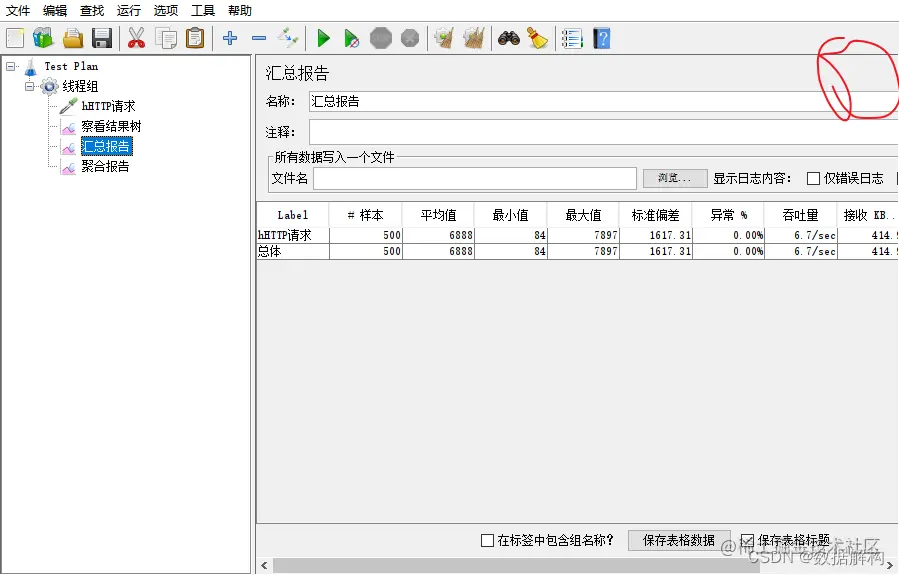
Task: Open the 帮助 menu
Action: pos(240,10)
